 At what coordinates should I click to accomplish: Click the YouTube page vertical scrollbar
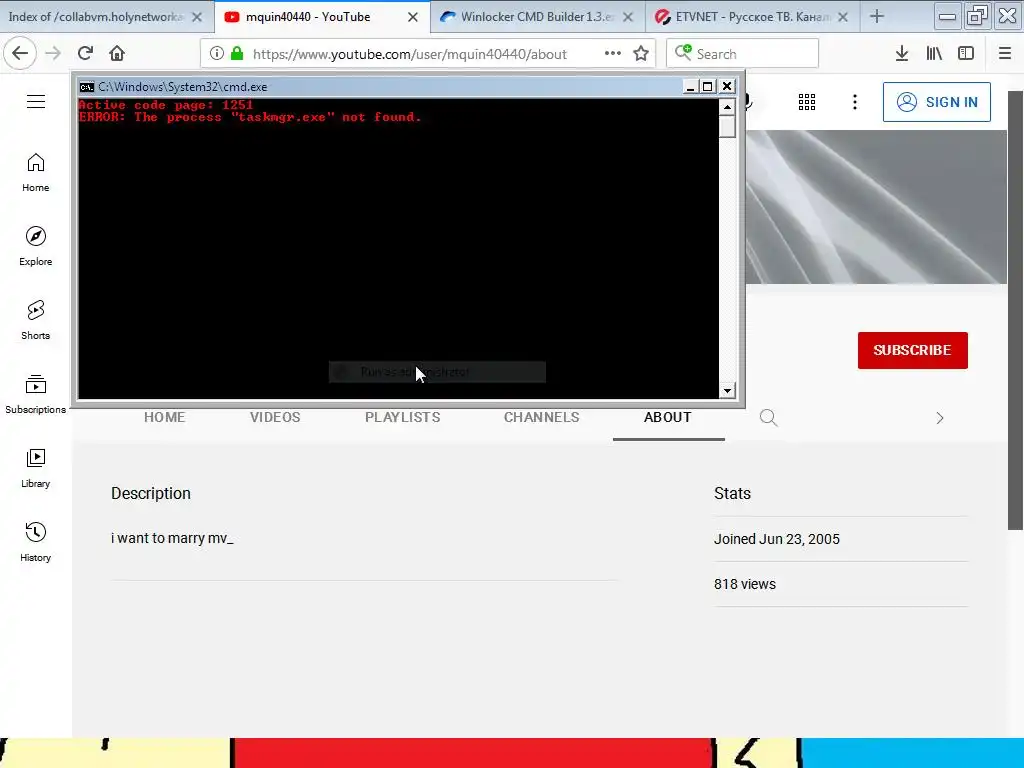(x=1015, y=310)
